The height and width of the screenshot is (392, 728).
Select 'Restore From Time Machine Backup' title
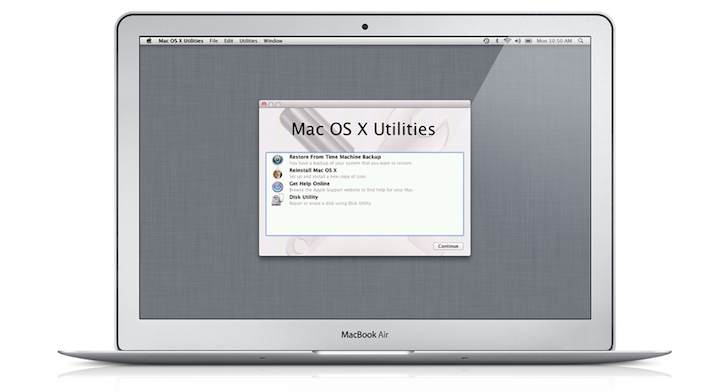335,157
